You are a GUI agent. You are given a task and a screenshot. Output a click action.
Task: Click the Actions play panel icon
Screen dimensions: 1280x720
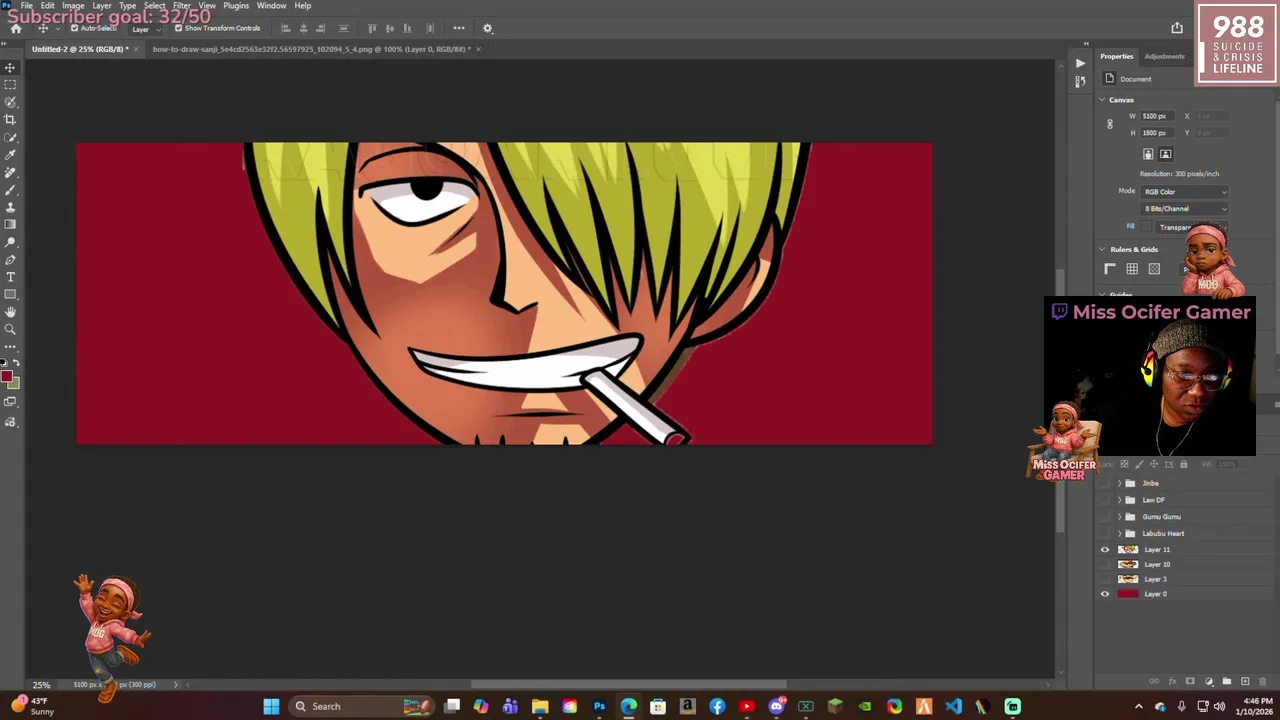pyautogui.click(x=1080, y=63)
